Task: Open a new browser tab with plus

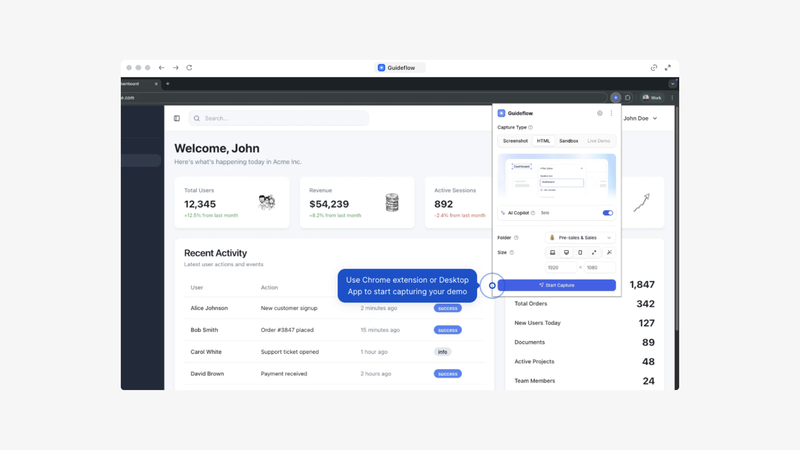Action: pos(168,84)
